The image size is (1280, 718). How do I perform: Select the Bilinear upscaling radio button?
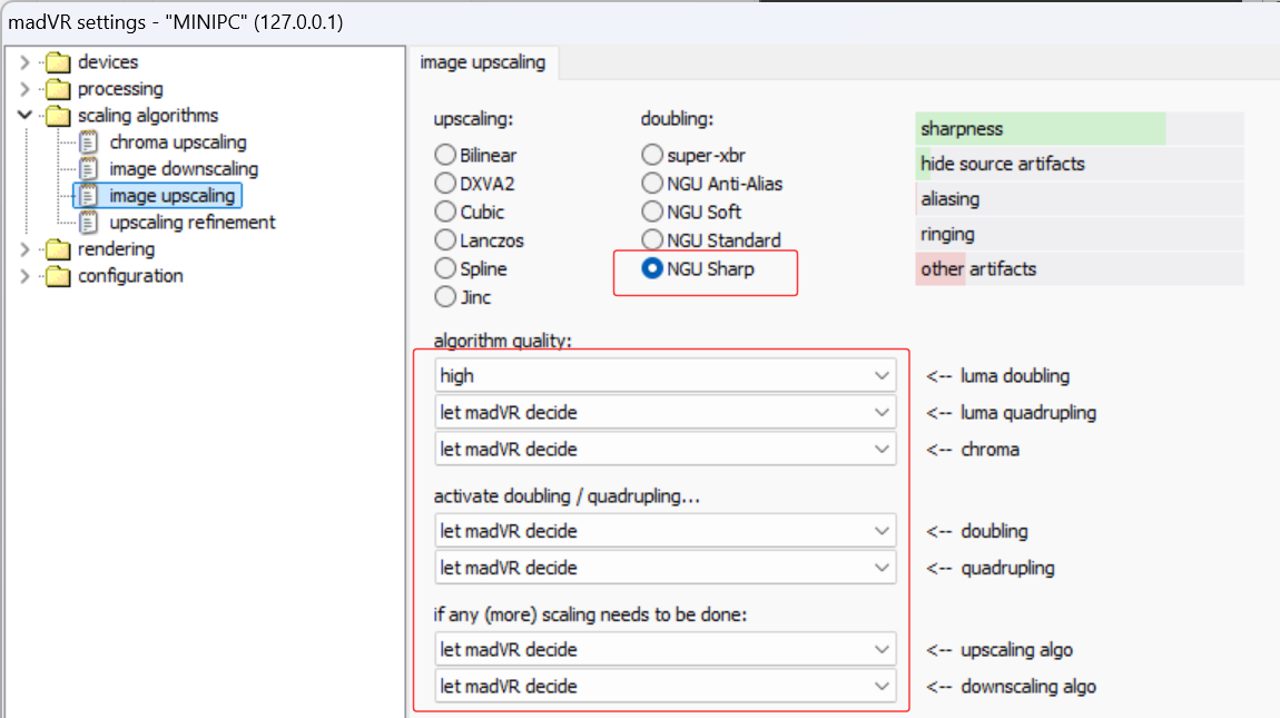pos(444,155)
